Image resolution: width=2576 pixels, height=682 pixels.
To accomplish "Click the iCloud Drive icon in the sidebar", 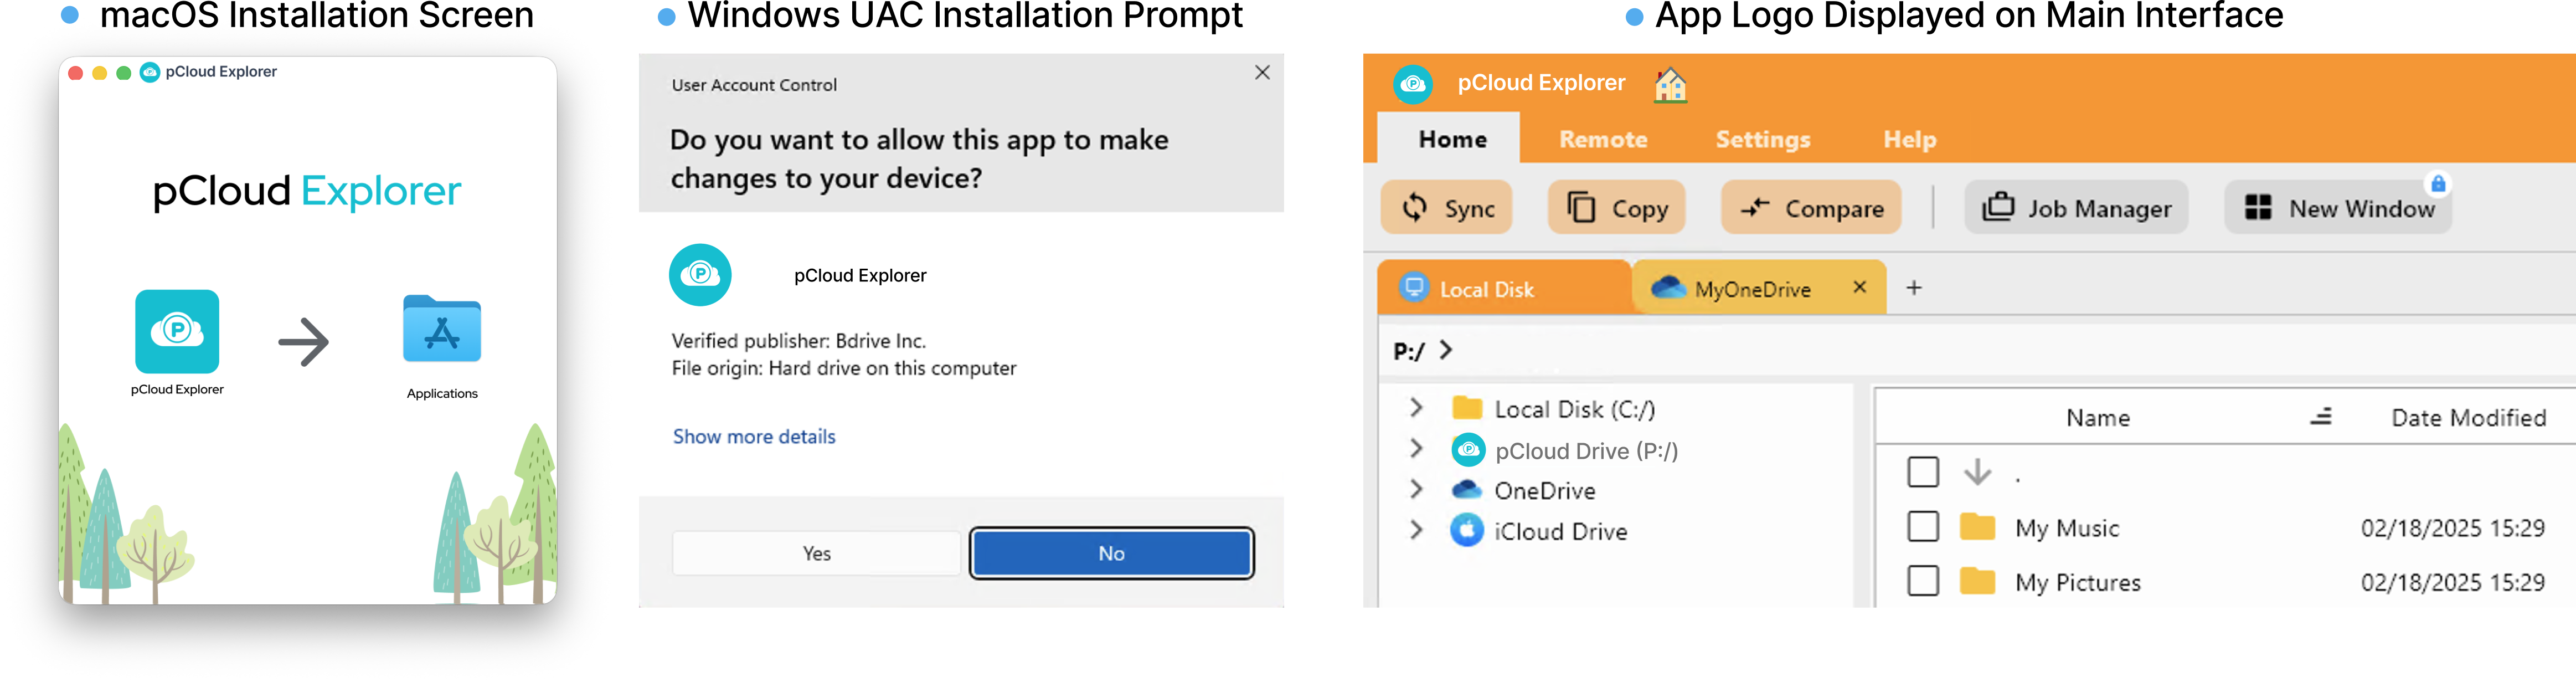I will [1466, 531].
